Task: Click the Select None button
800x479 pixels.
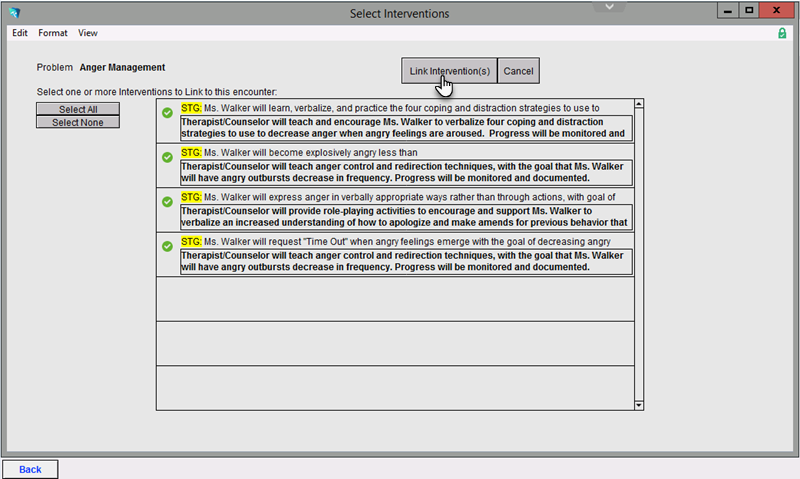Action: pyautogui.click(x=78, y=122)
